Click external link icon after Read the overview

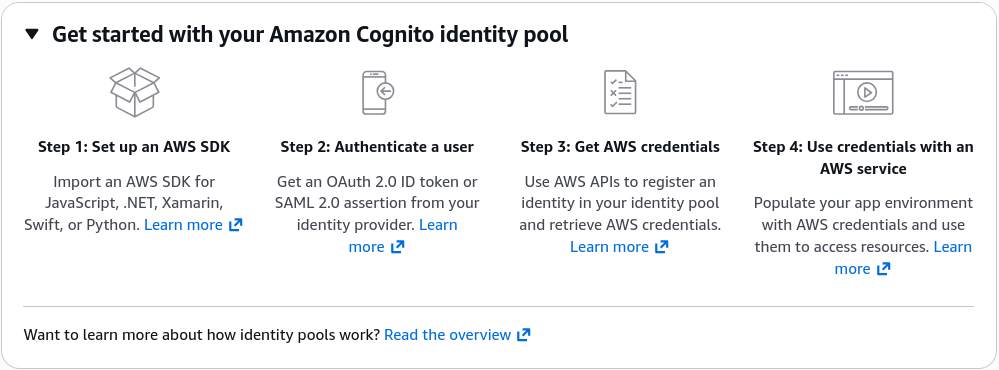524,335
